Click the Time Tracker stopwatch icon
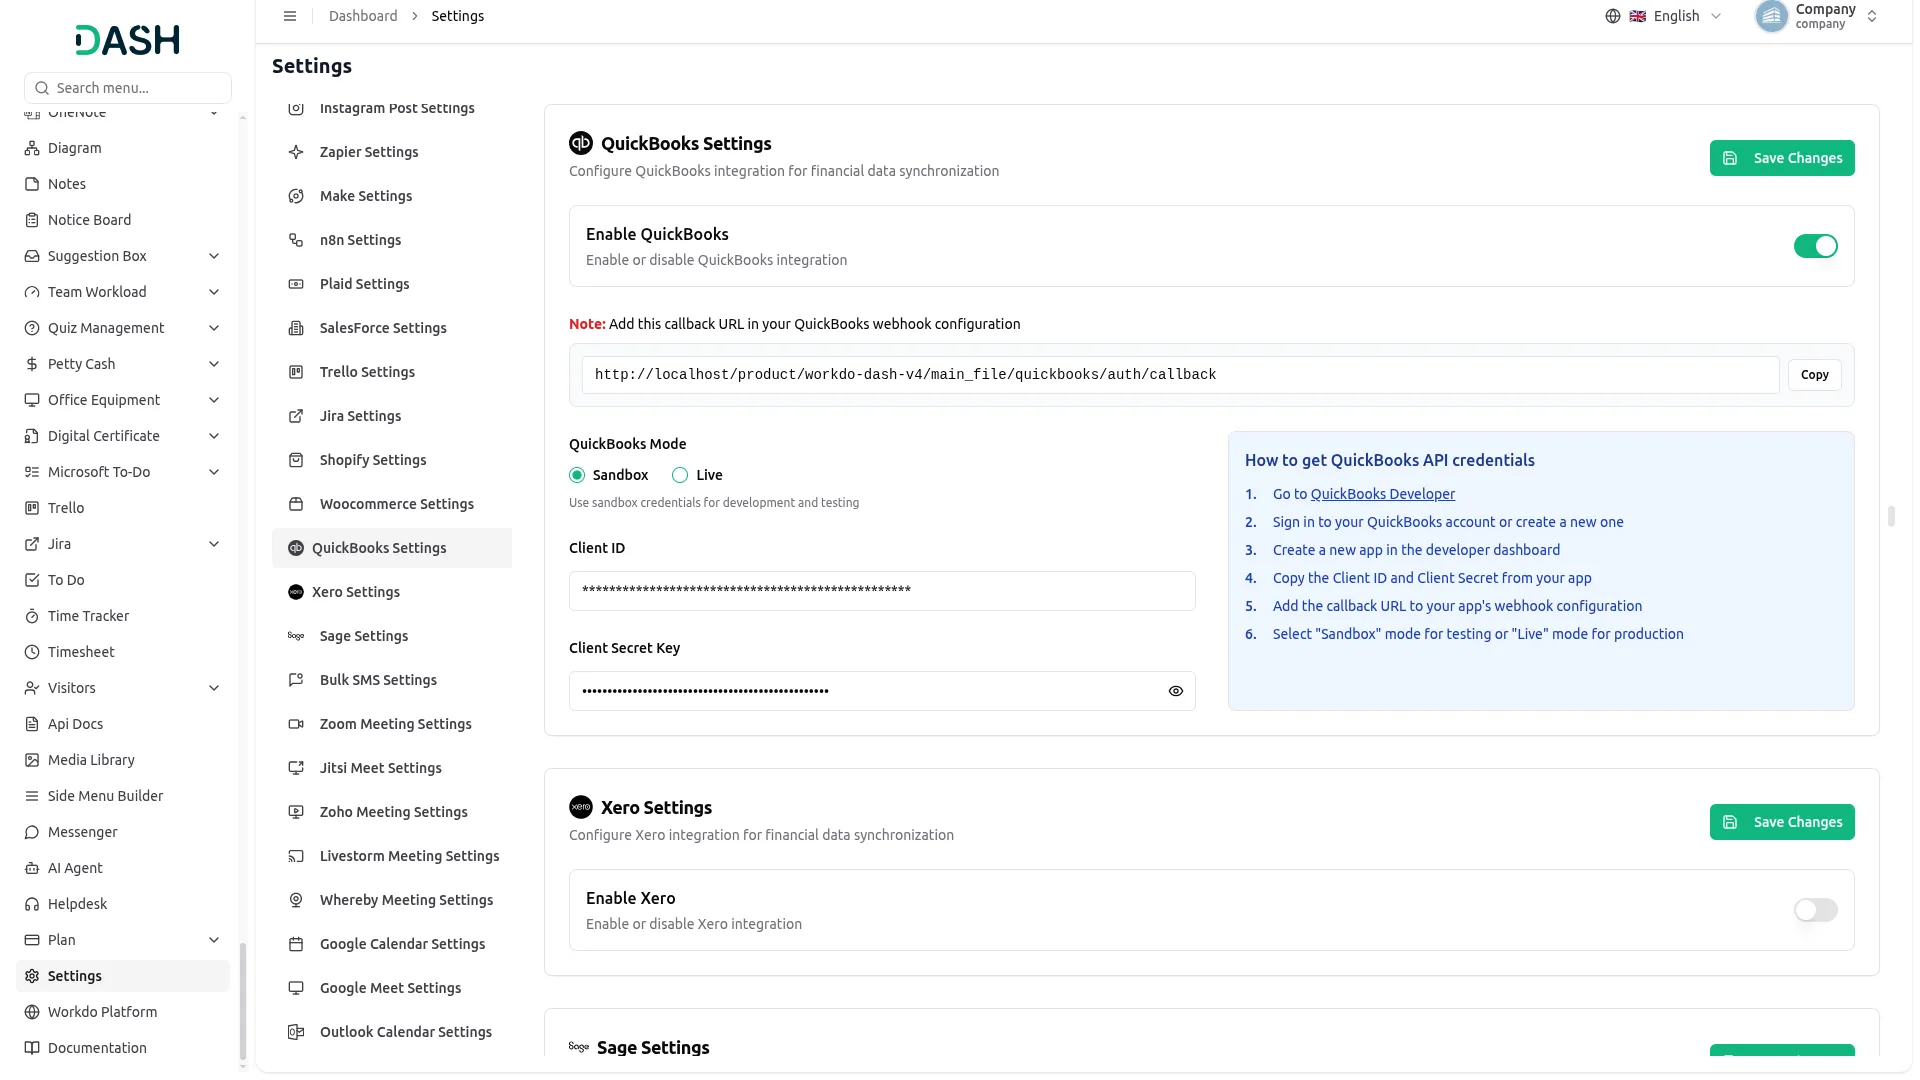Screen dimensions: 1920x1080 (x=32, y=616)
